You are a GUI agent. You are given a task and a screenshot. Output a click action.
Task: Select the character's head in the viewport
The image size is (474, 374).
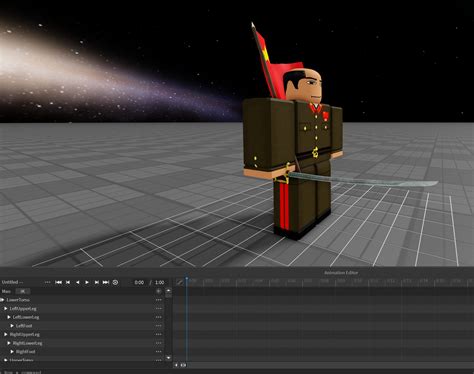point(303,85)
